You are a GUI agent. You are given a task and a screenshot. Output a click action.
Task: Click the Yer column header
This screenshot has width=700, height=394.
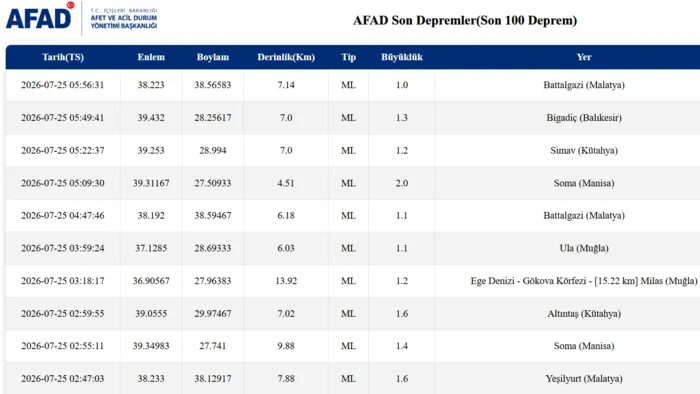[x=584, y=57]
